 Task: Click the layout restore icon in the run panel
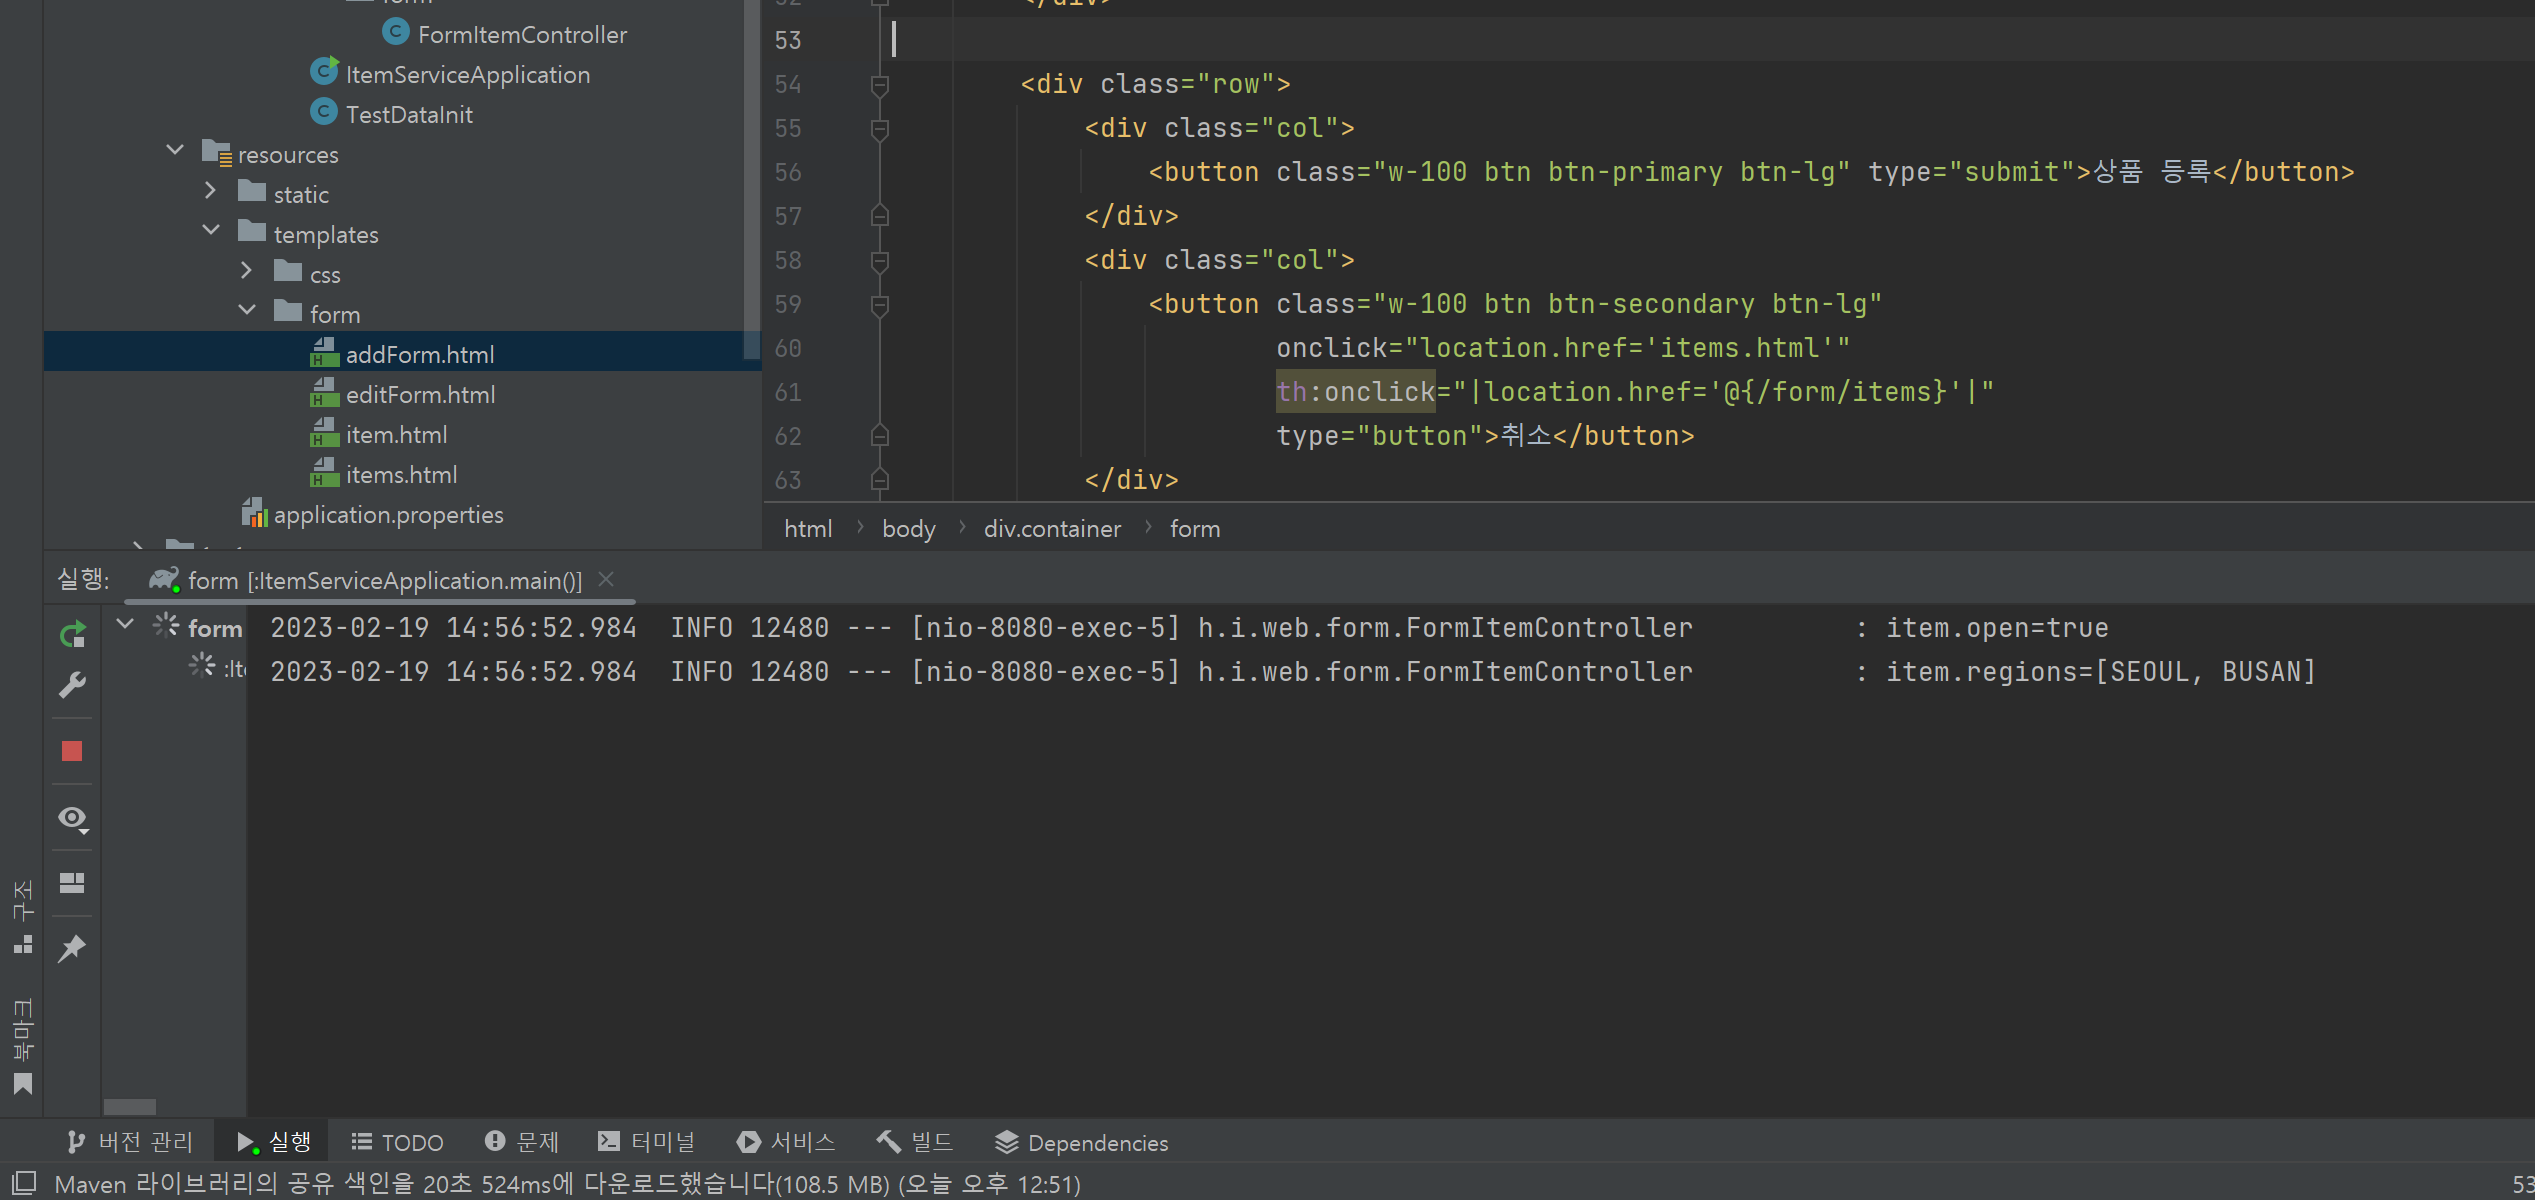point(72,883)
